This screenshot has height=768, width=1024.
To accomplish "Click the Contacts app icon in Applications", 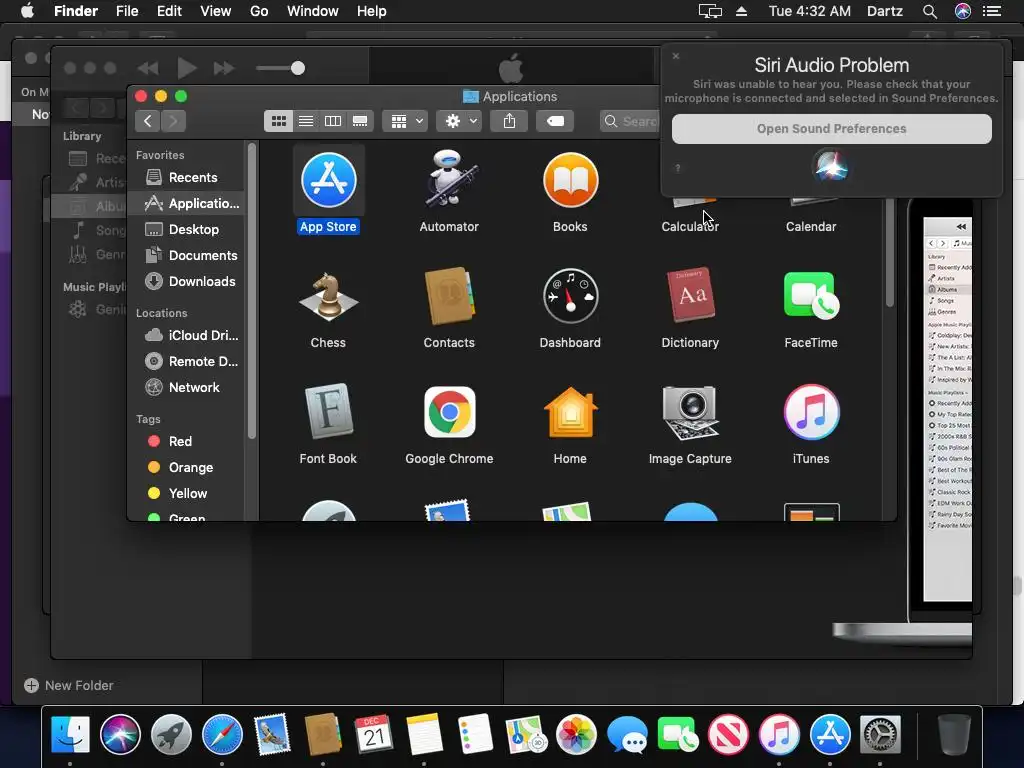I will coord(449,296).
